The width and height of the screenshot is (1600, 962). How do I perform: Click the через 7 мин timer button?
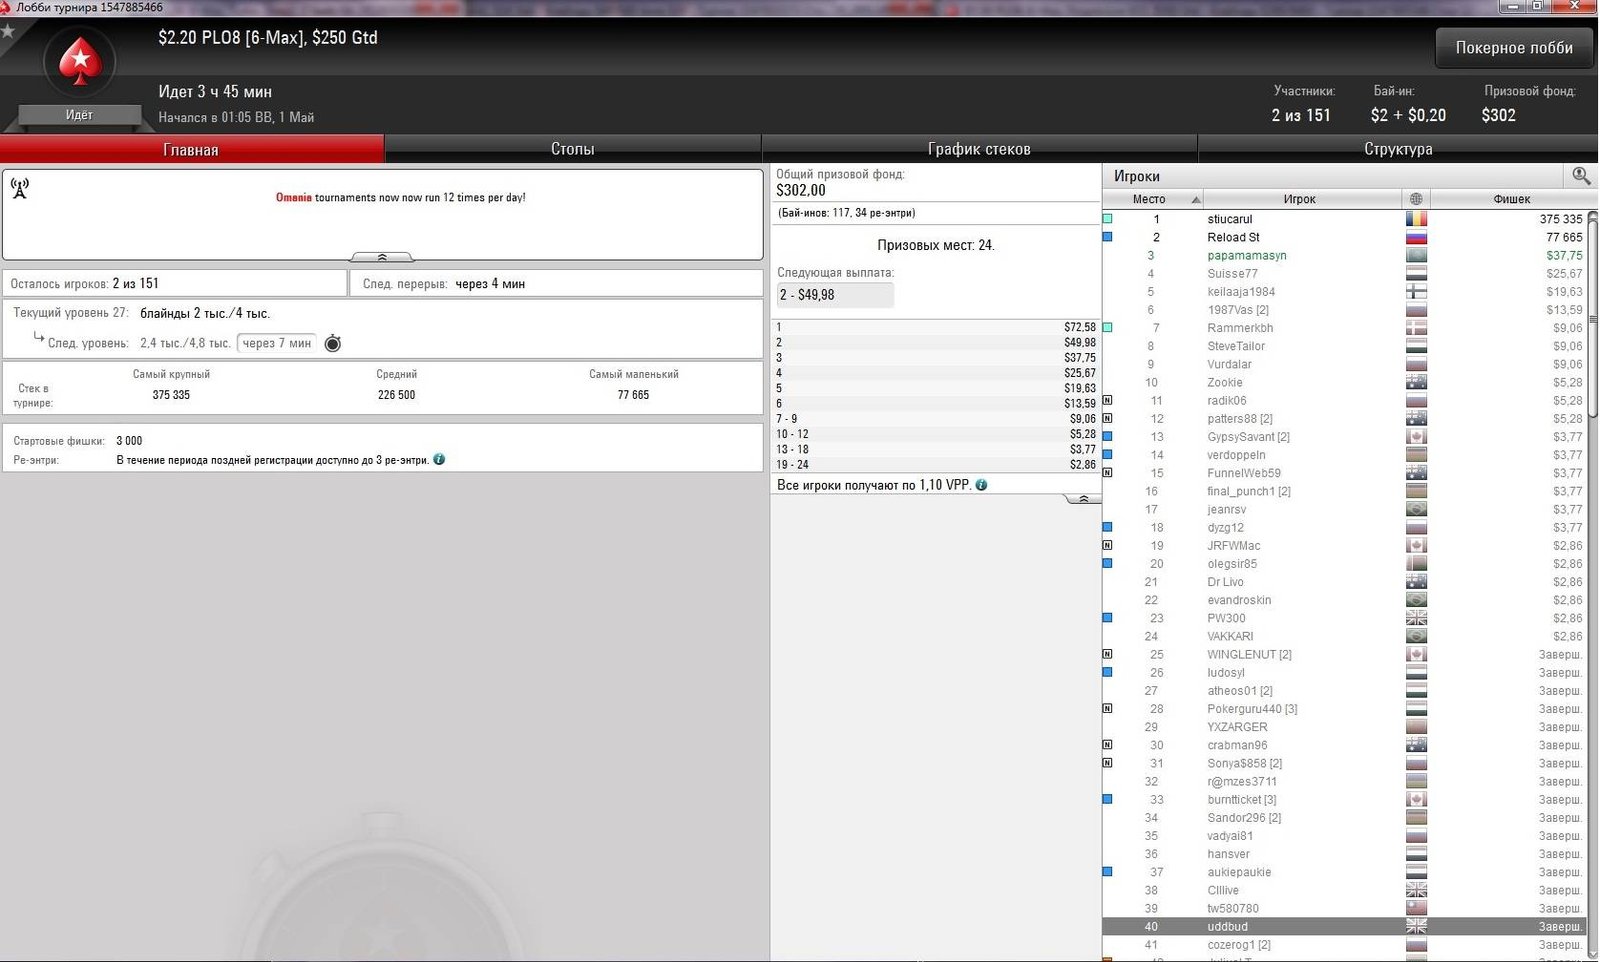tap(277, 343)
